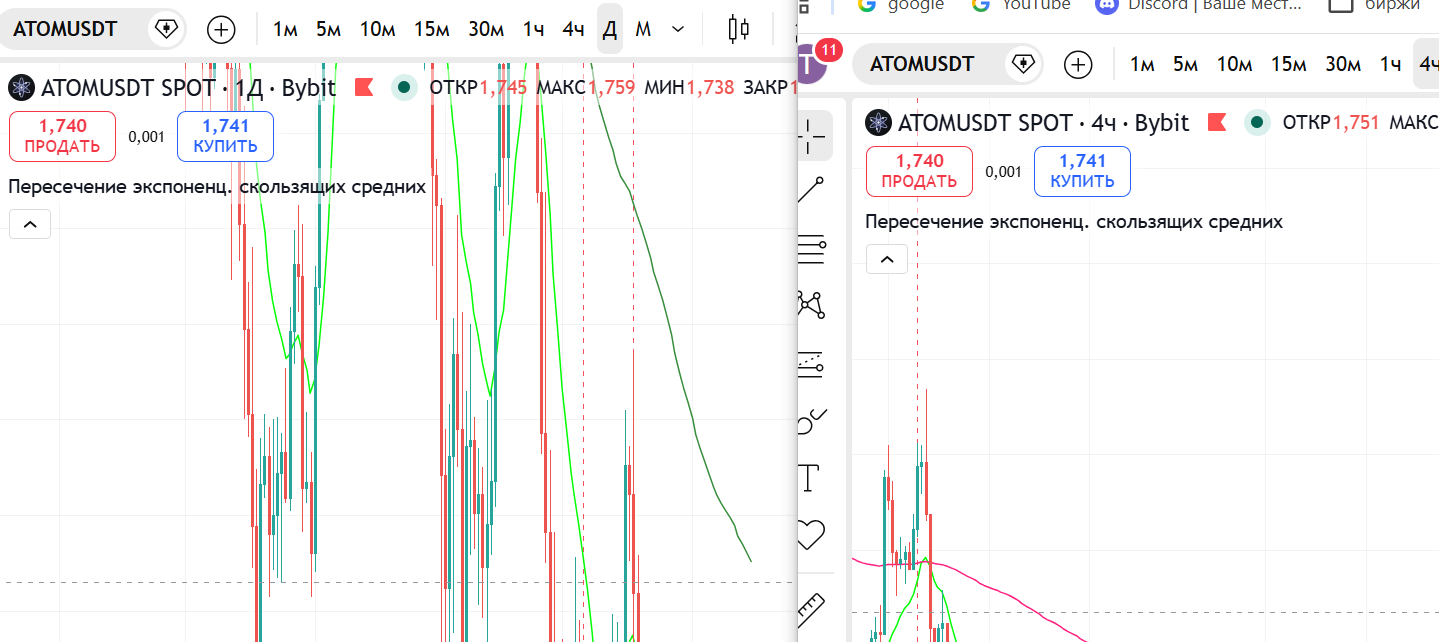Click diamond candle icon in right window symbol box
The height and width of the screenshot is (642, 1439).
1023,64
